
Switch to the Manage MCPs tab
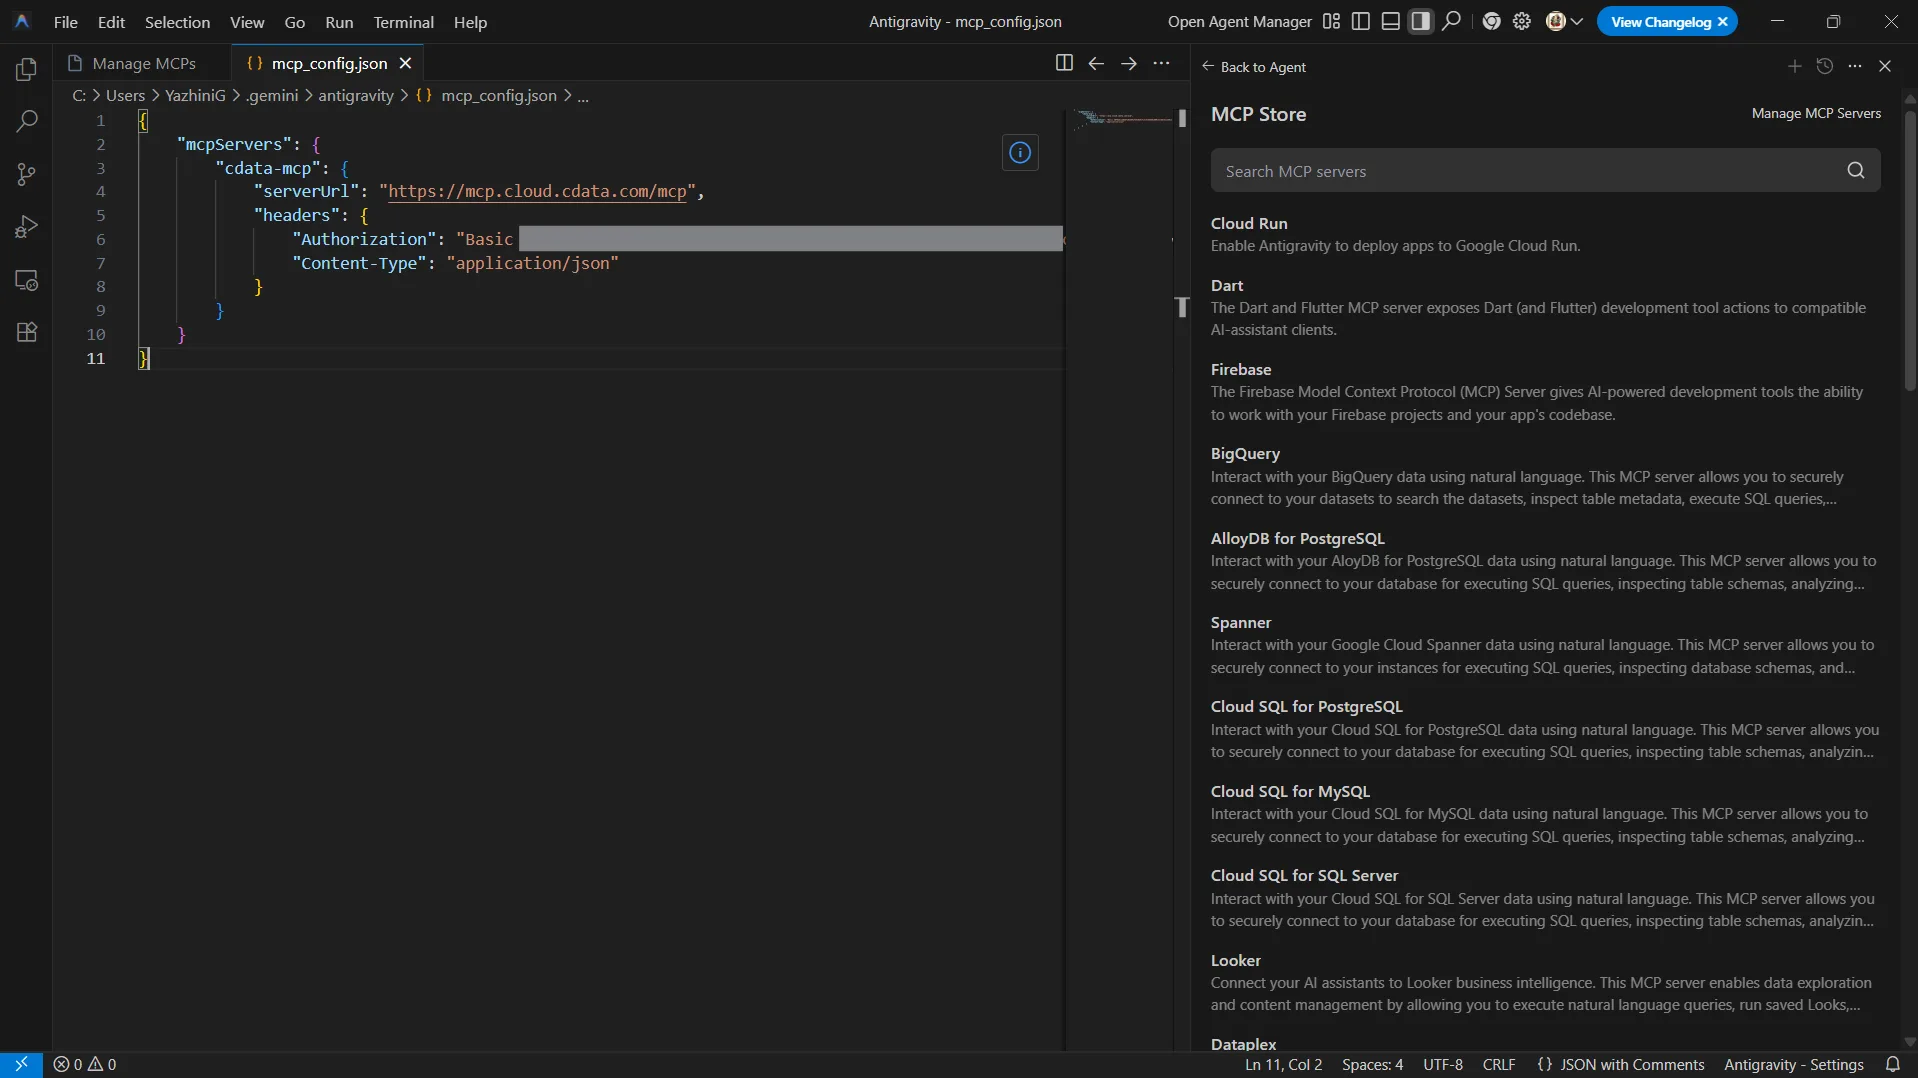click(x=143, y=63)
